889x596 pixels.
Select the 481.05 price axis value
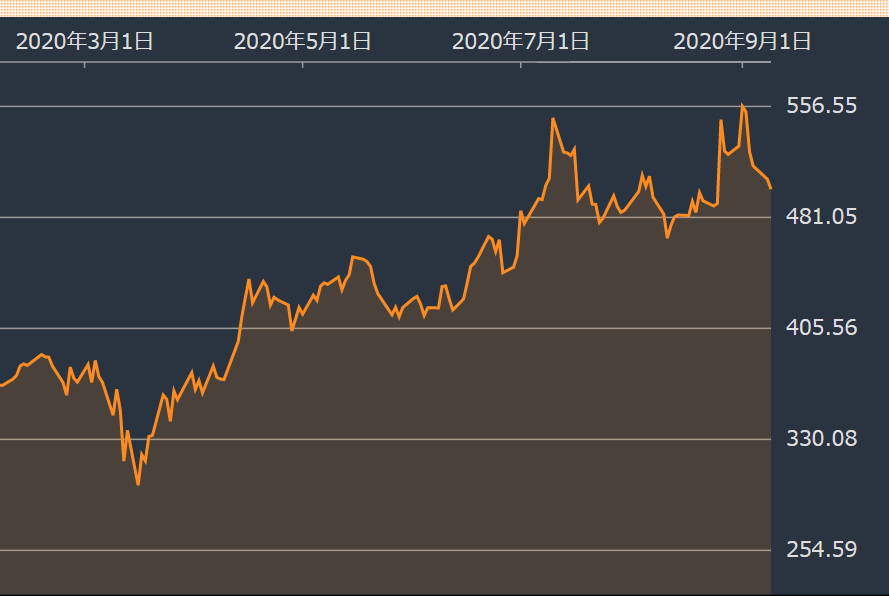pos(820,217)
